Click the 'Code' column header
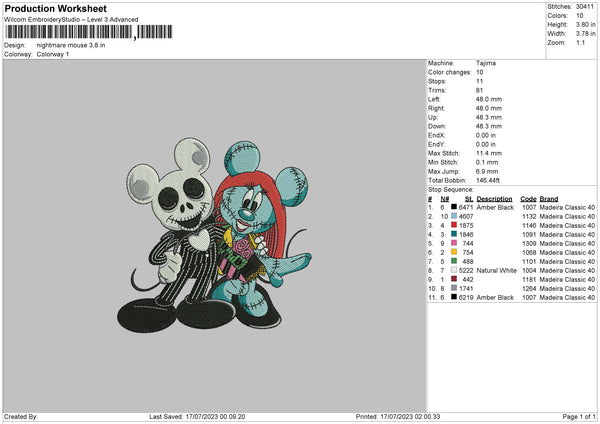Screen dimensions: 600x424 point(528,199)
